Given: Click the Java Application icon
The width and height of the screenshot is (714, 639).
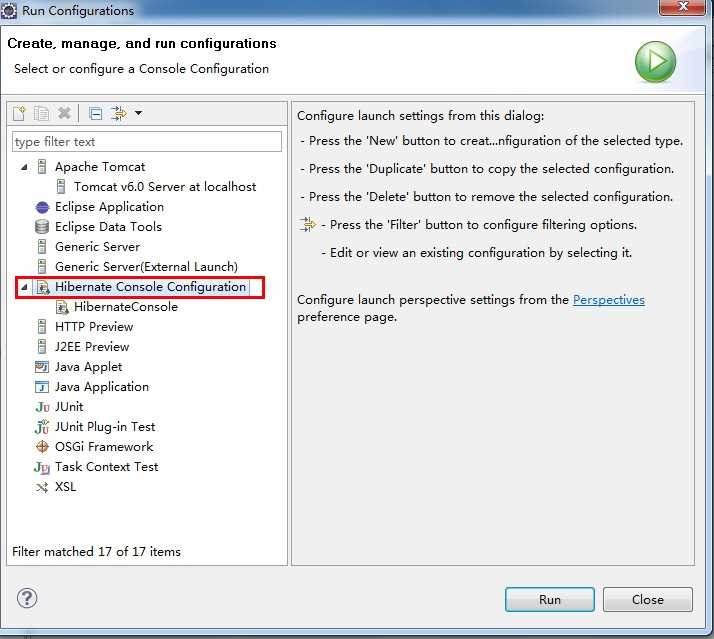Looking at the screenshot, I should [x=42, y=387].
